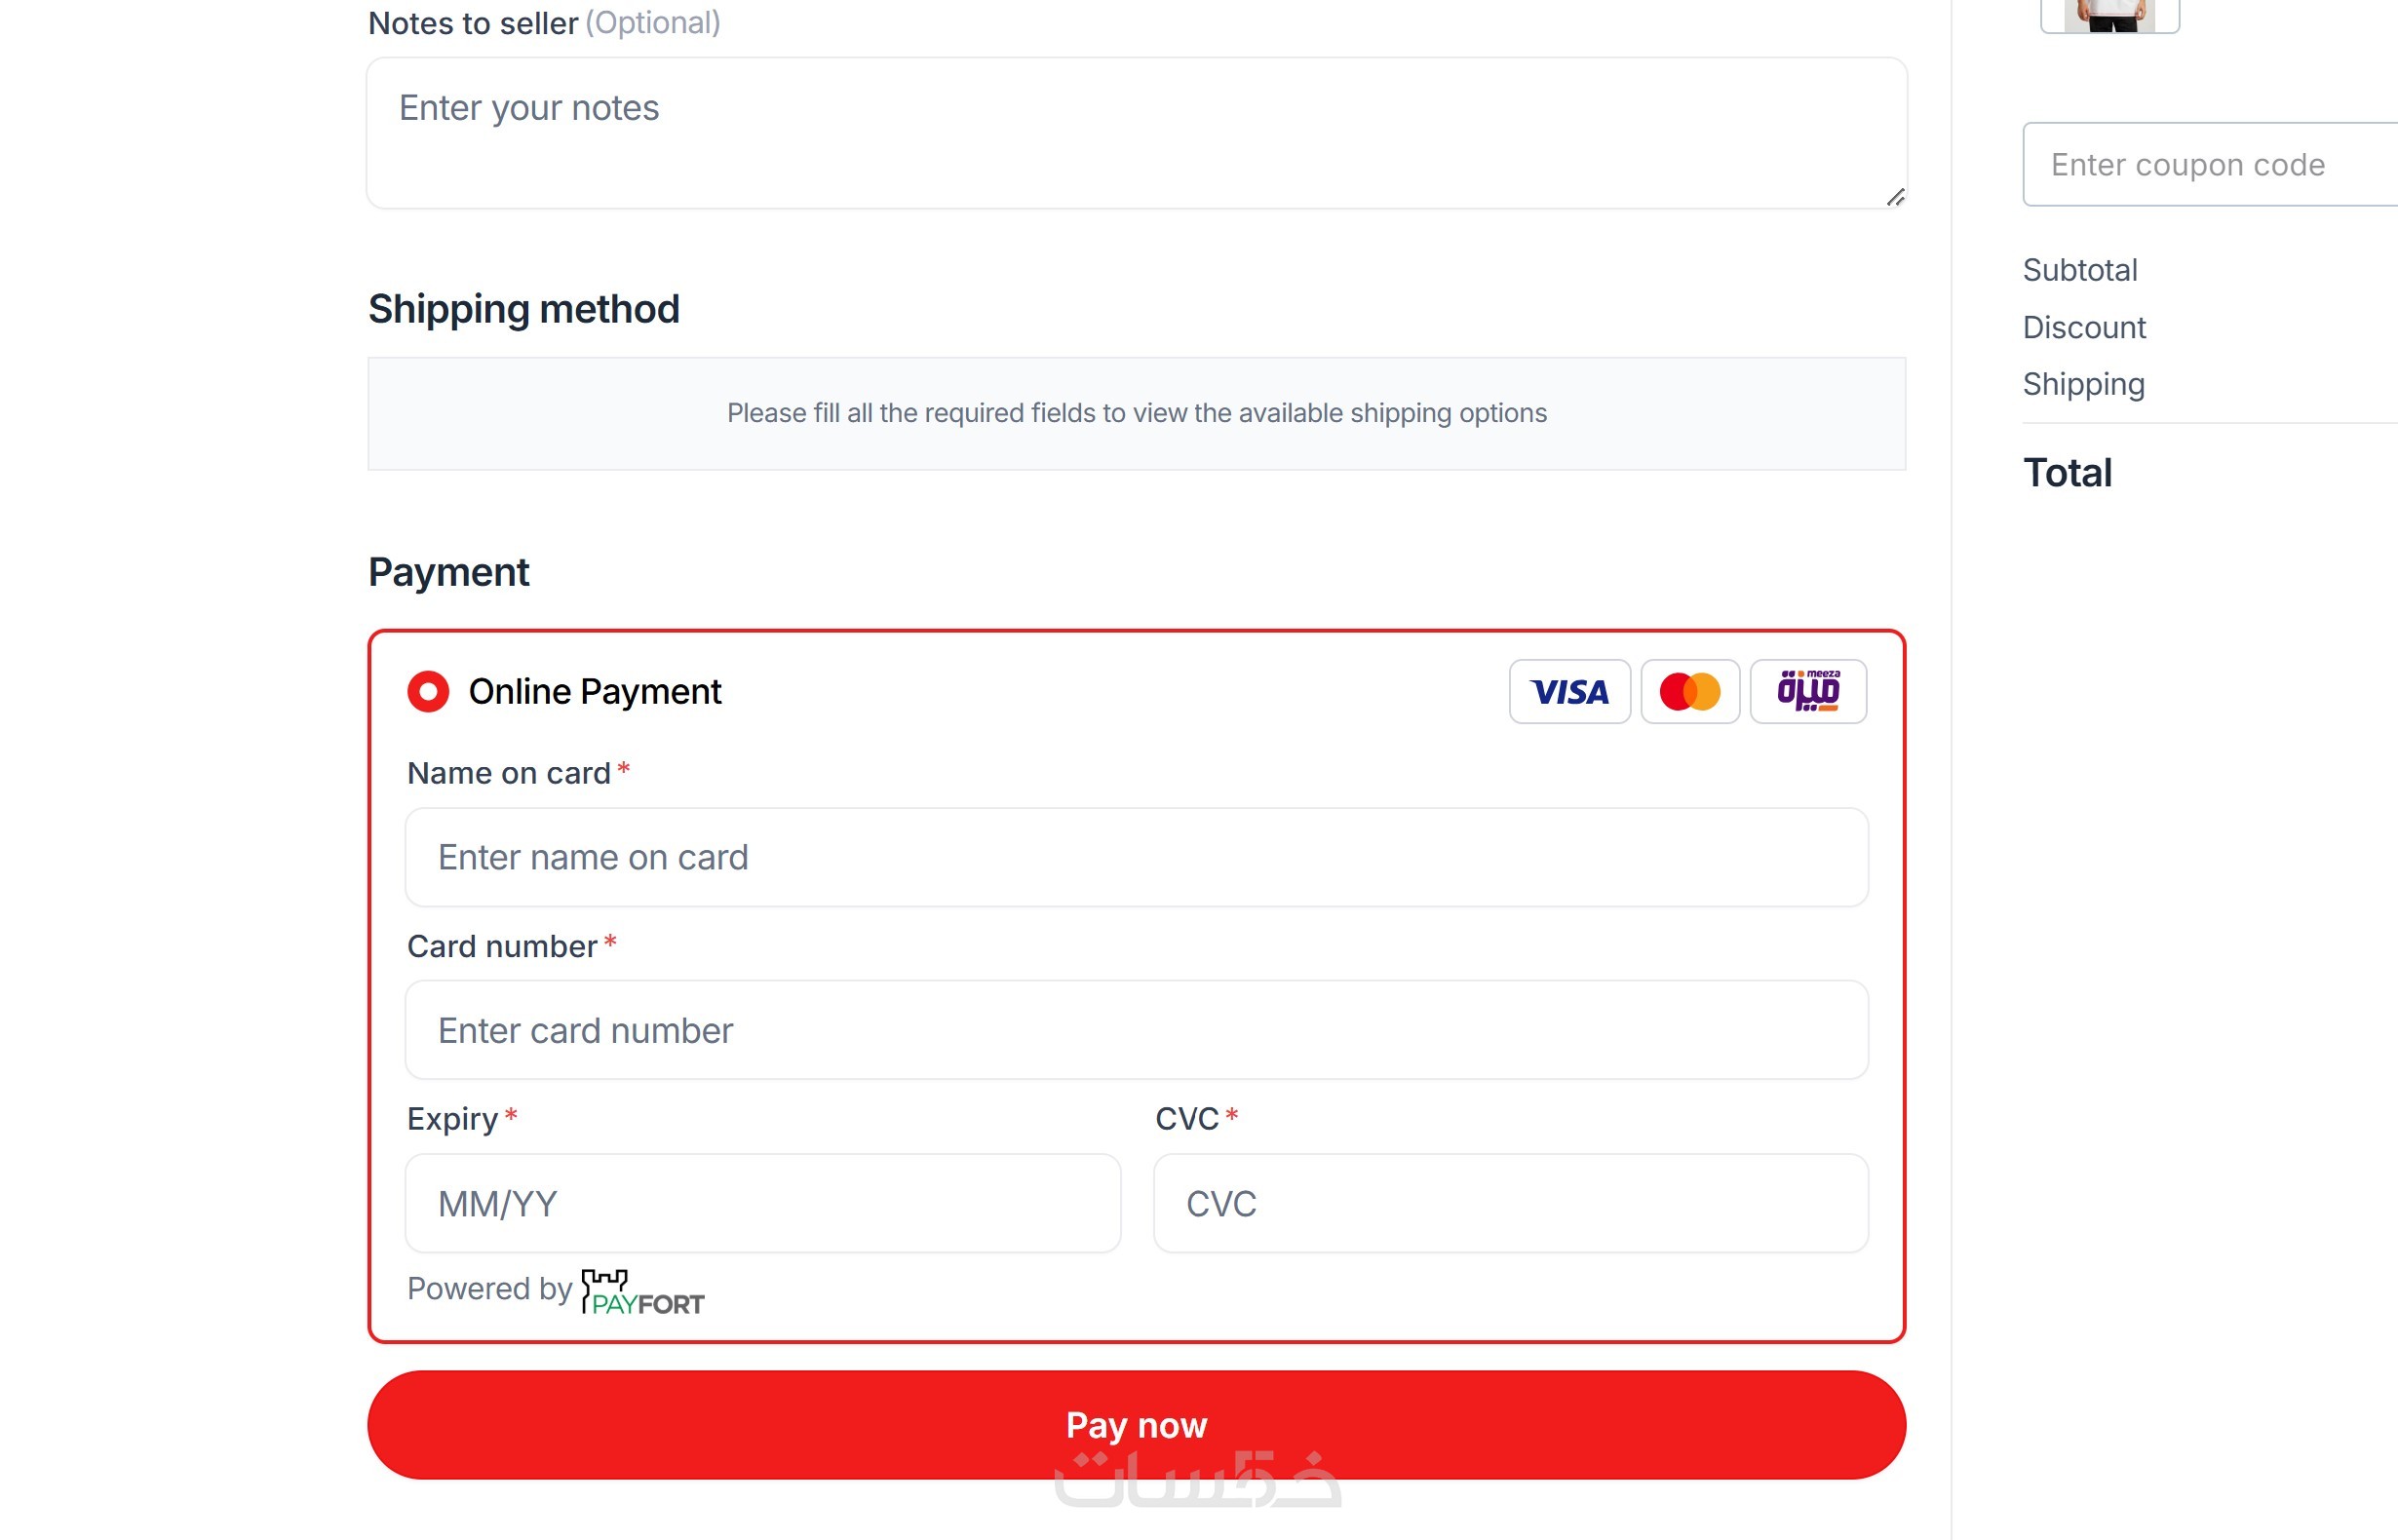The image size is (2398, 1540).
Task: Click the Notes to seller text area
Action: 1135,133
